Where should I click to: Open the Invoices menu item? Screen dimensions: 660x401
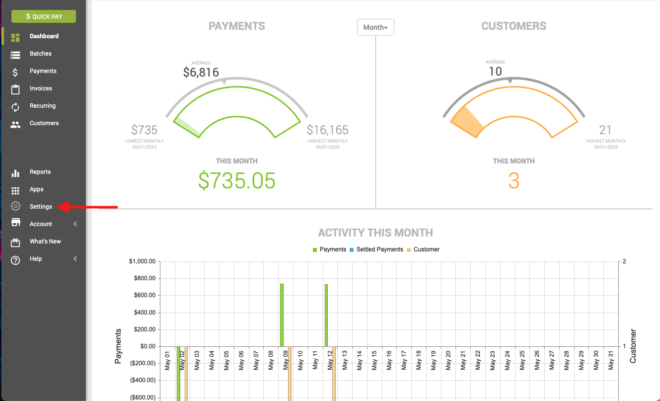pyautogui.click(x=41, y=88)
